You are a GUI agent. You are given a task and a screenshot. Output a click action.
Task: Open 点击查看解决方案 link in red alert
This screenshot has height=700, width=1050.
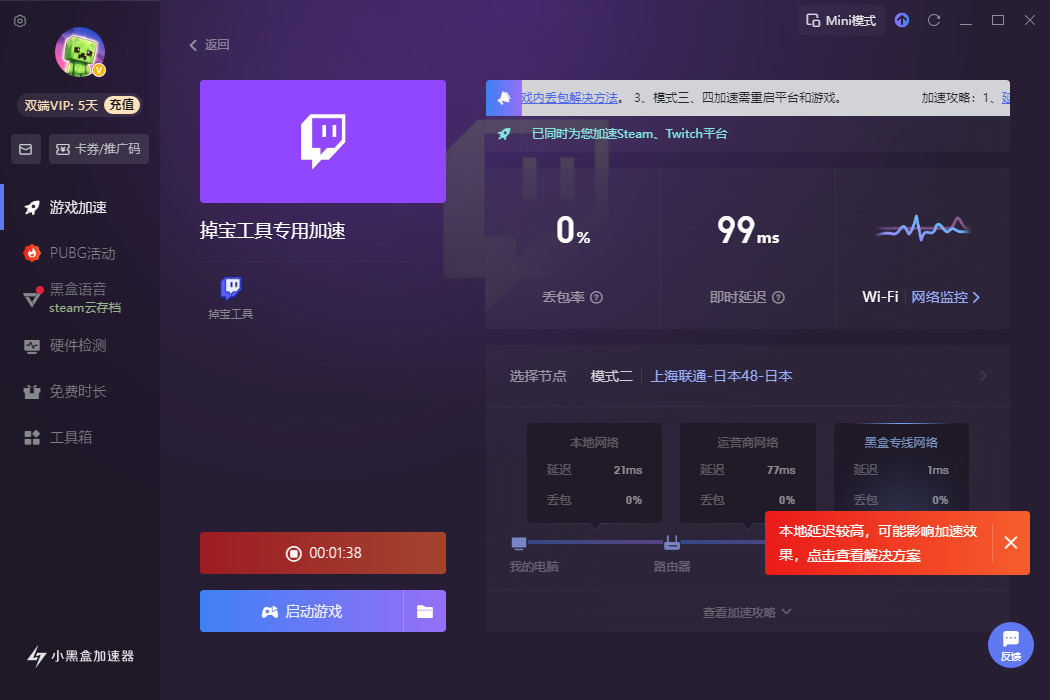click(x=863, y=555)
